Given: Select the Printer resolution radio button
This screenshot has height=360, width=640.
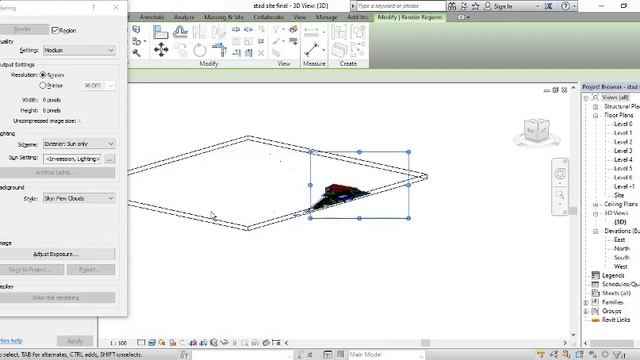Looking at the screenshot, I should 43,86.
